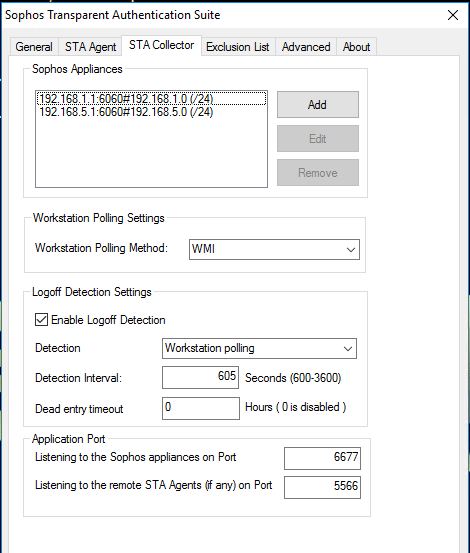Select the STA Collector tab
470x553 pixels.
[161, 45]
